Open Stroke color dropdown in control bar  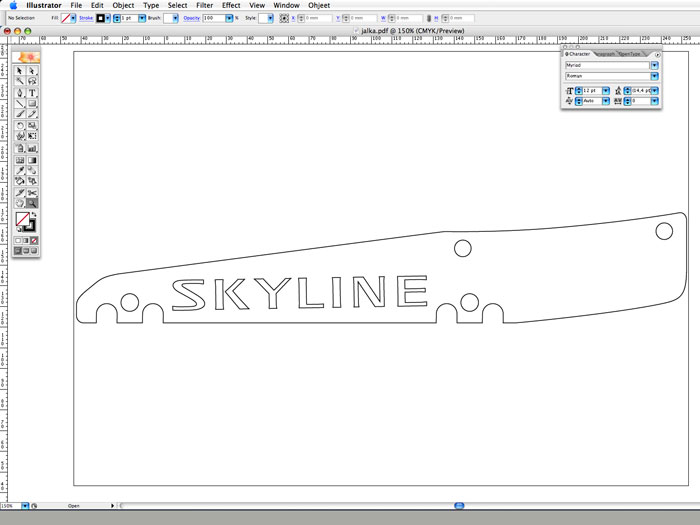tap(108, 18)
